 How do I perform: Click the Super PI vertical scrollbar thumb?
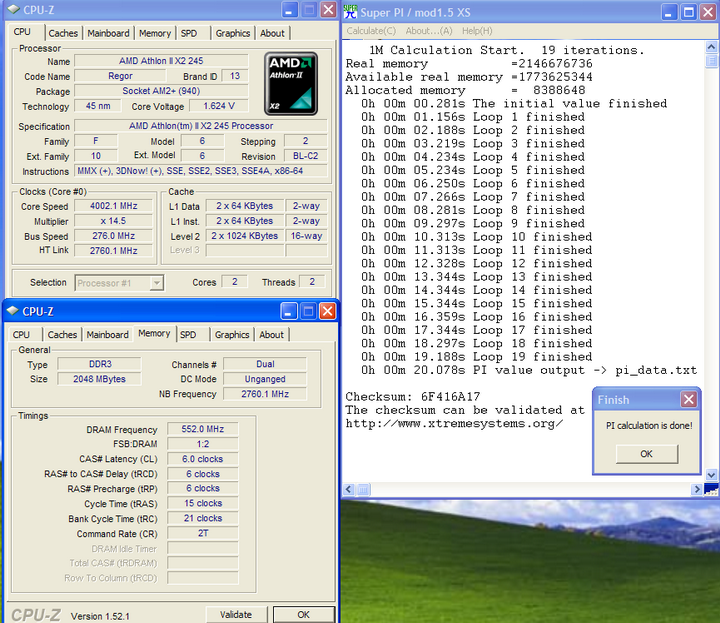(711, 61)
